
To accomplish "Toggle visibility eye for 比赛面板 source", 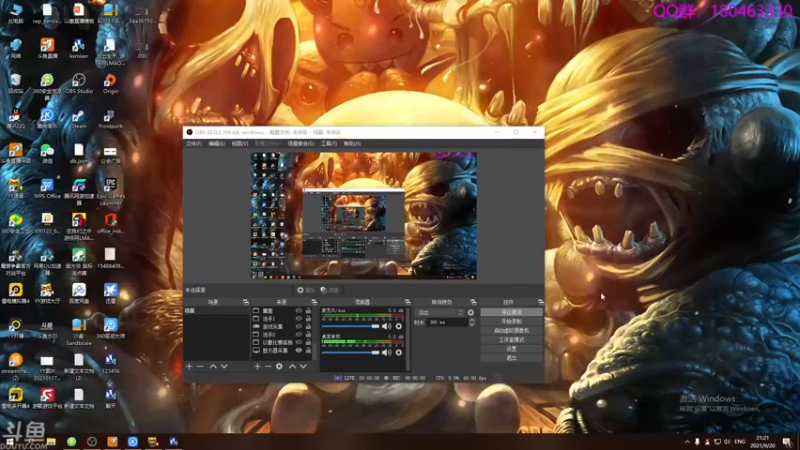I will click(298, 342).
